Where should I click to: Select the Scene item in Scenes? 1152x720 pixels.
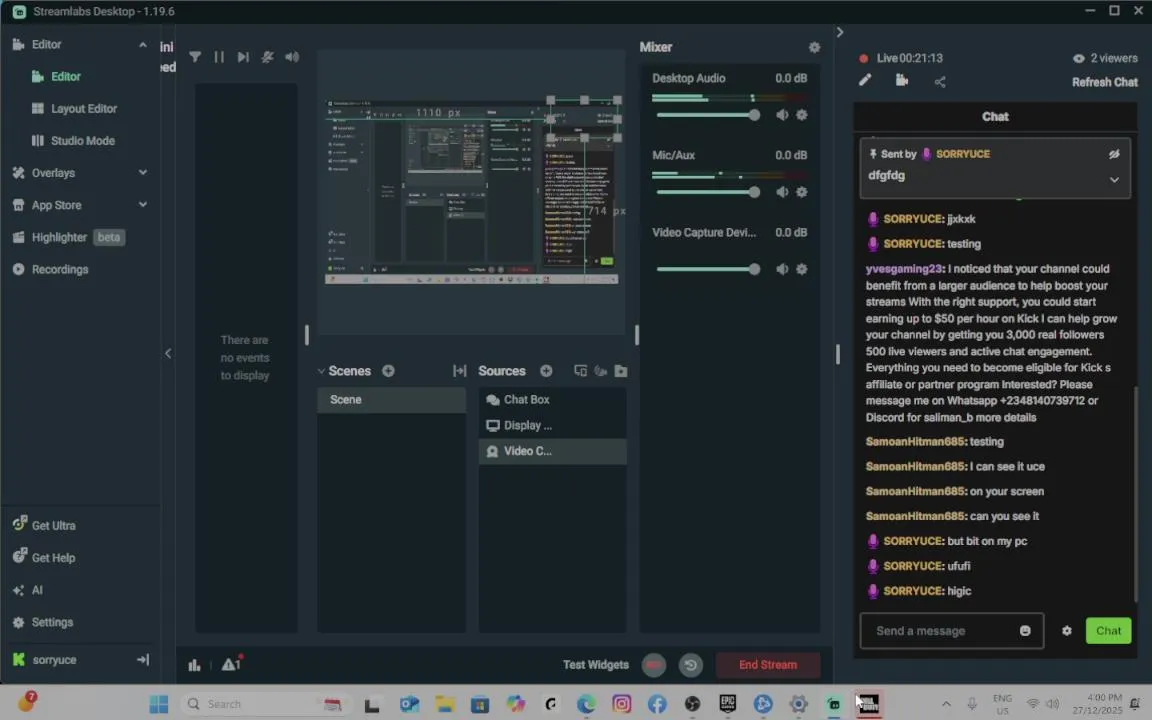pyautogui.click(x=391, y=400)
